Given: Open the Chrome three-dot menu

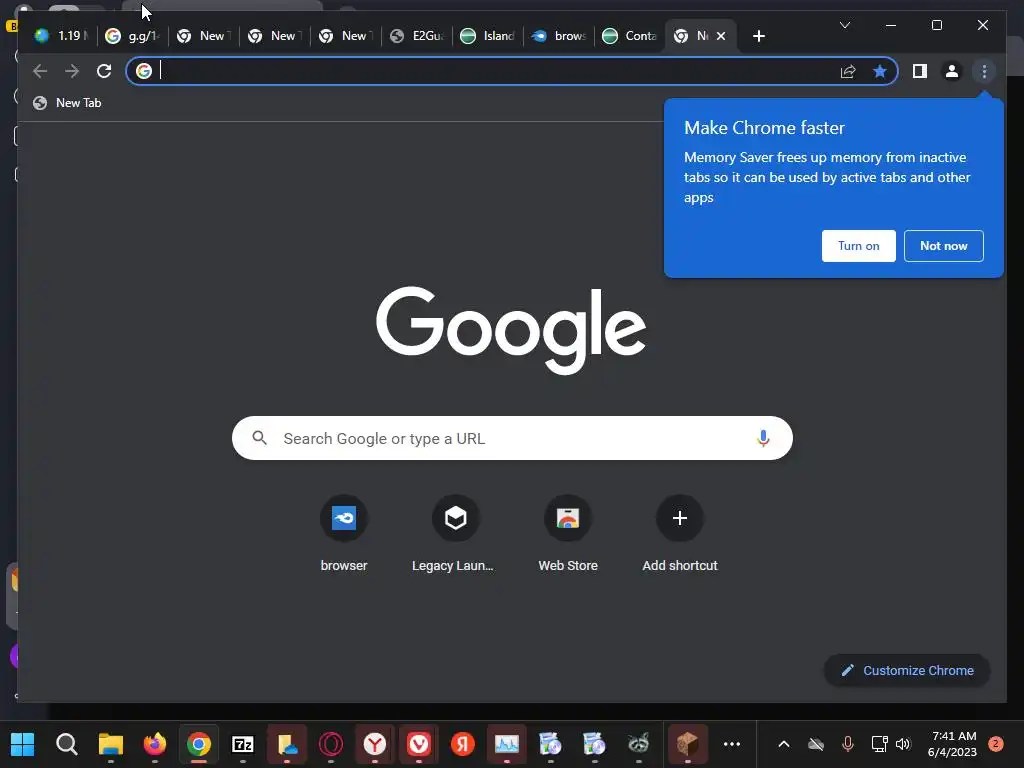Looking at the screenshot, I should (x=984, y=71).
